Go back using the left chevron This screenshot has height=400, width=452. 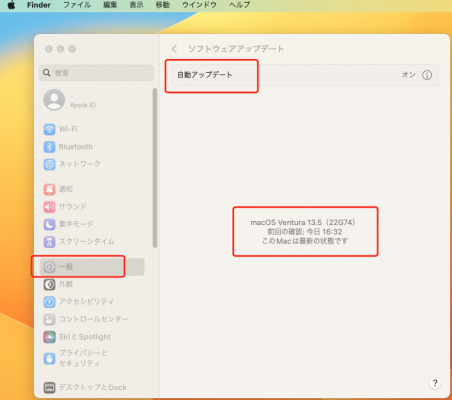pyautogui.click(x=174, y=49)
